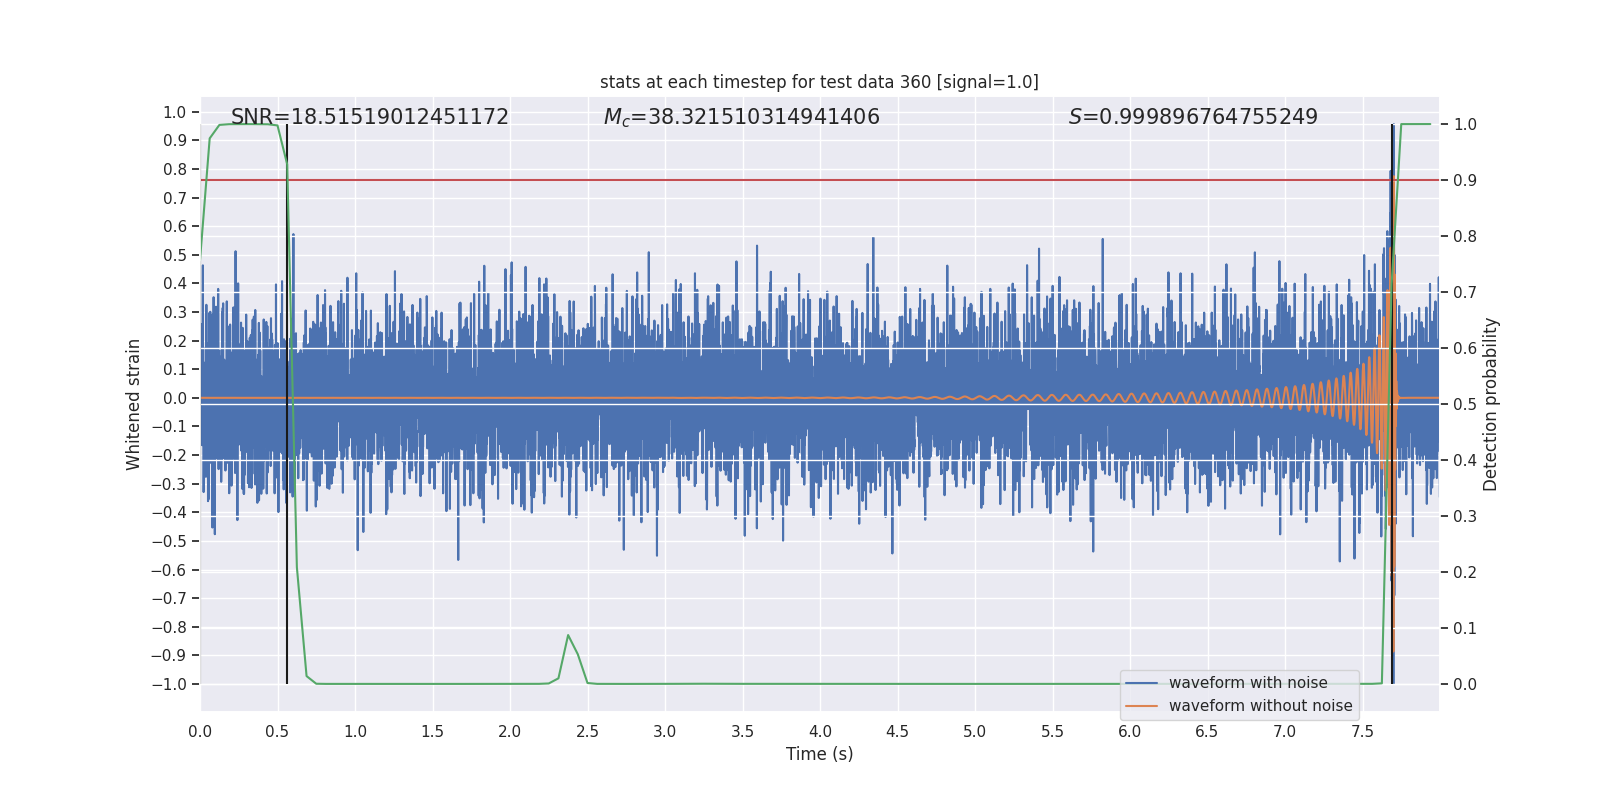Select the 'waveform with noise' legend label
This screenshot has width=1600, height=800.
(1248, 683)
